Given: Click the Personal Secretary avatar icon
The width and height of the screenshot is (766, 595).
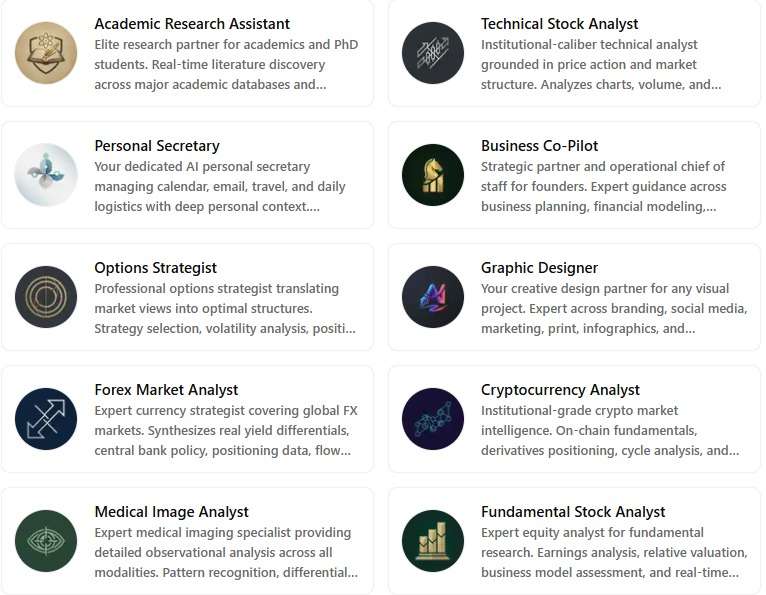Looking at the screenshot, I should tap(46, 175).
